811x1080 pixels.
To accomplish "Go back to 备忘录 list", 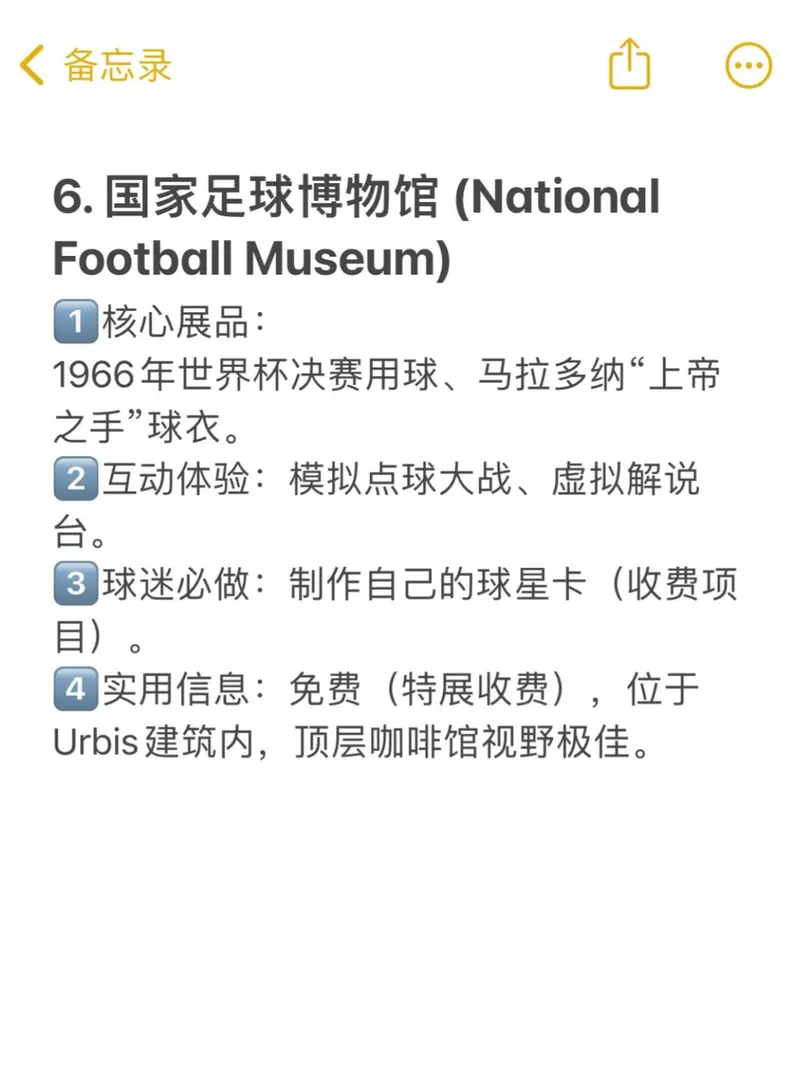I will 117,65.
